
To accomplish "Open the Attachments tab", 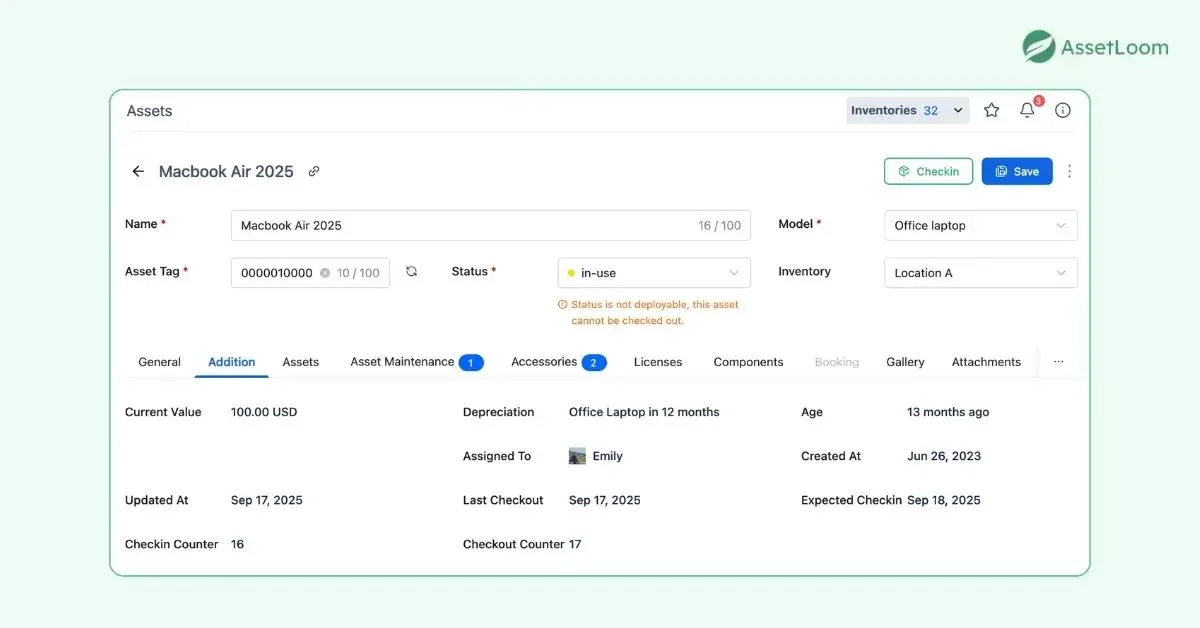I will pos(986,362).
